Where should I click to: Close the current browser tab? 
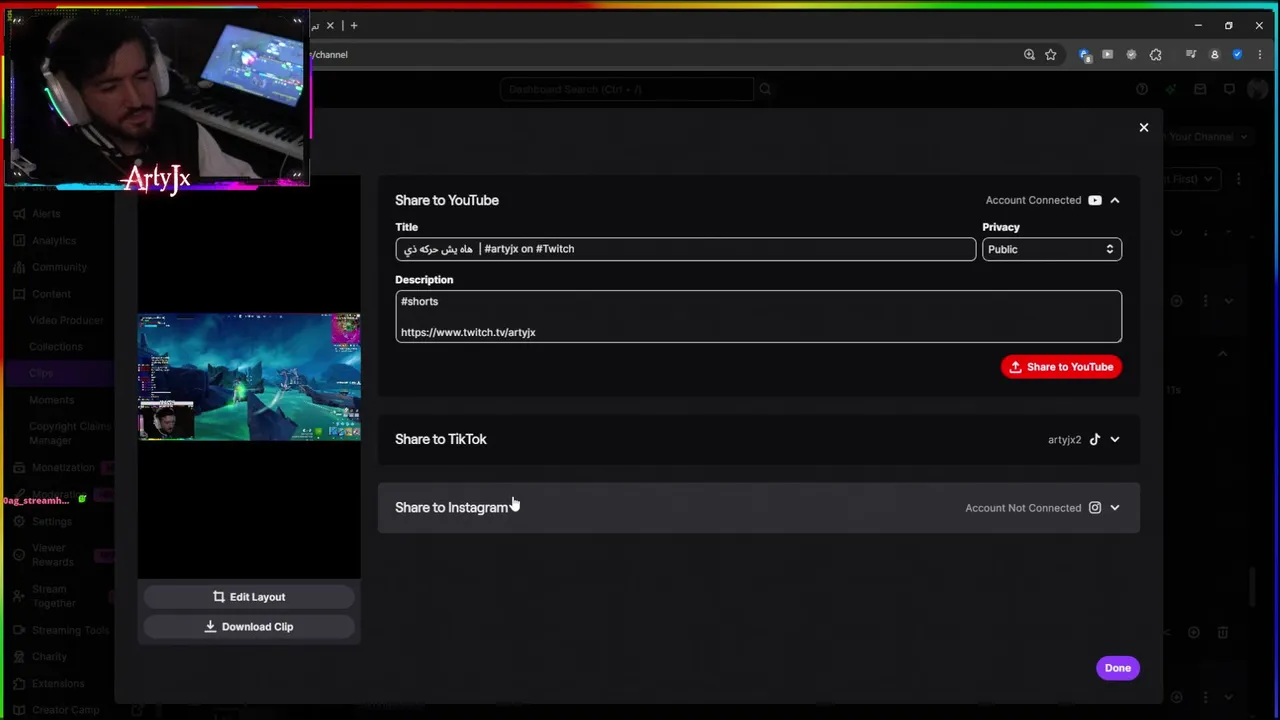(330, 25)
